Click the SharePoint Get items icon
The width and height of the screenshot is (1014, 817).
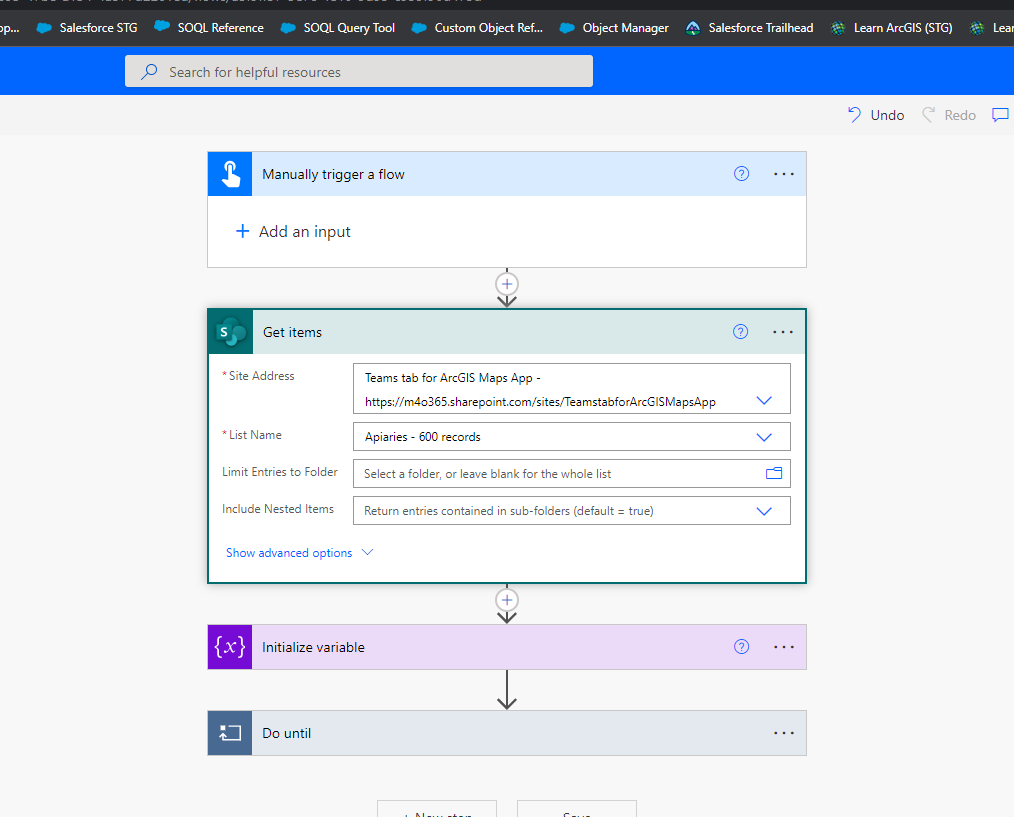point(231,332)
